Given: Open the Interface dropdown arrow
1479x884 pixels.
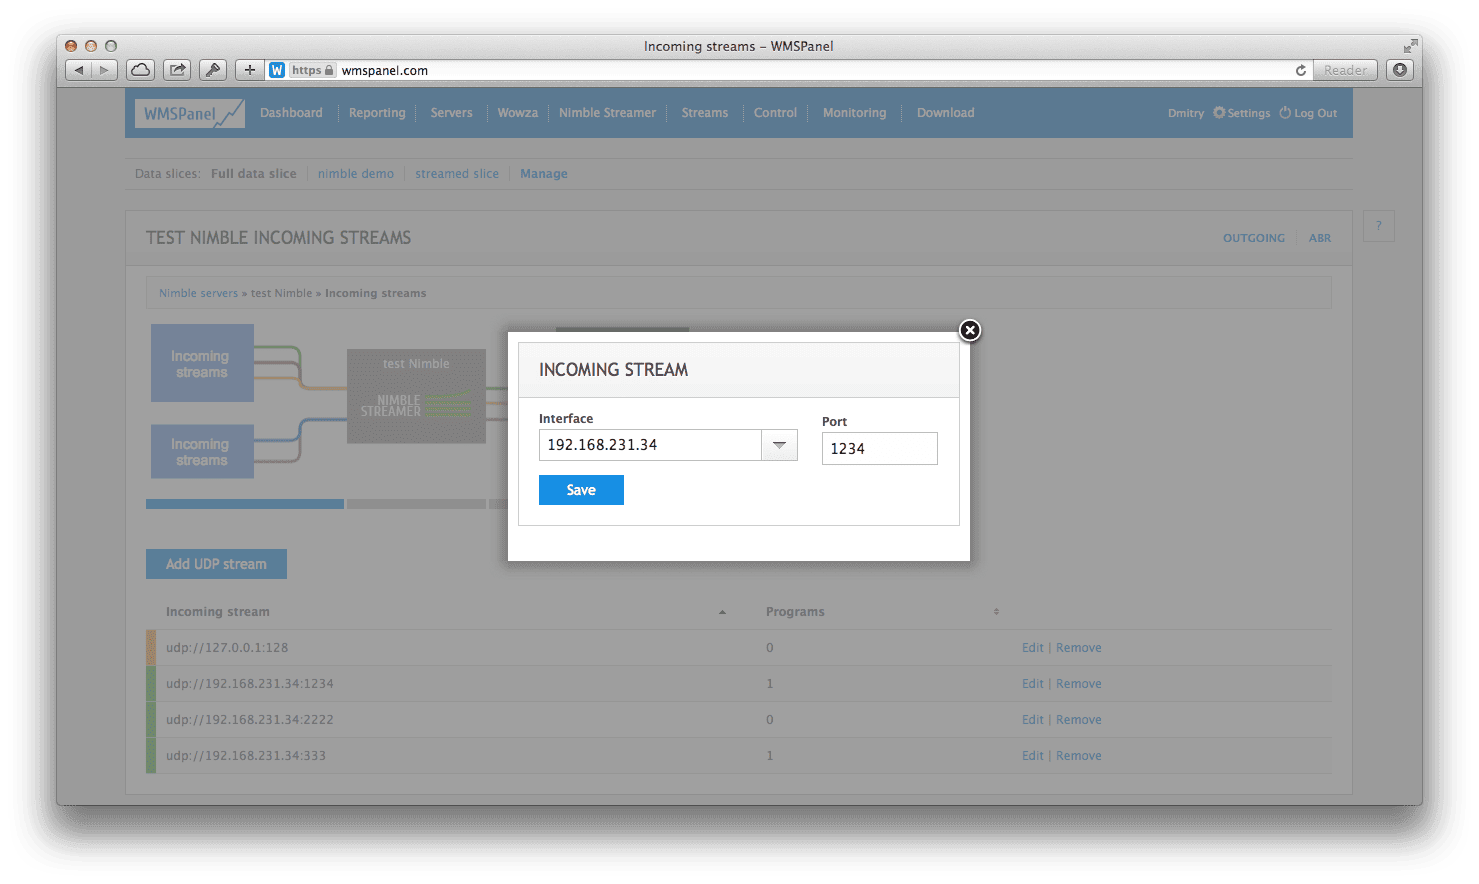Looking at the screenshot, I should tap(779, 445).
